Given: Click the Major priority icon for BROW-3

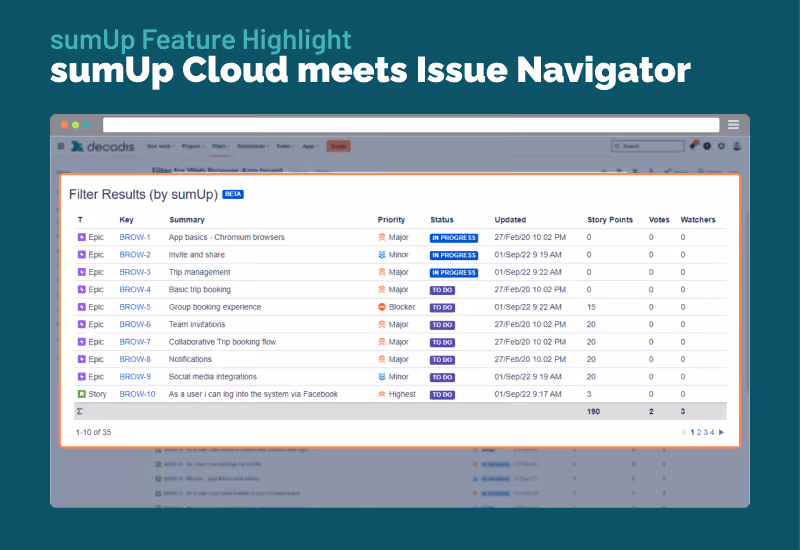Looking at the screenshot, I should click(x=382, y=272).
